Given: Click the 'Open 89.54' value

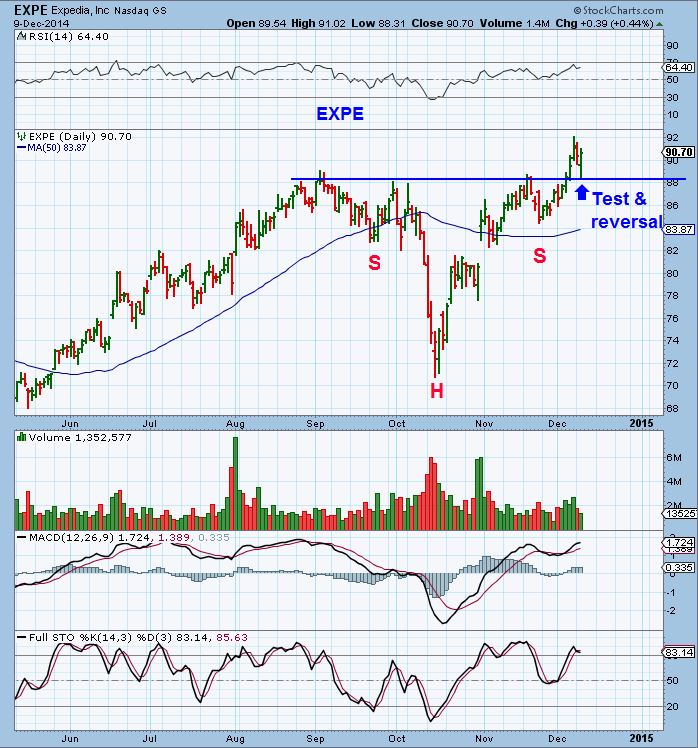Looking at the screenshot, I should 256,23.
